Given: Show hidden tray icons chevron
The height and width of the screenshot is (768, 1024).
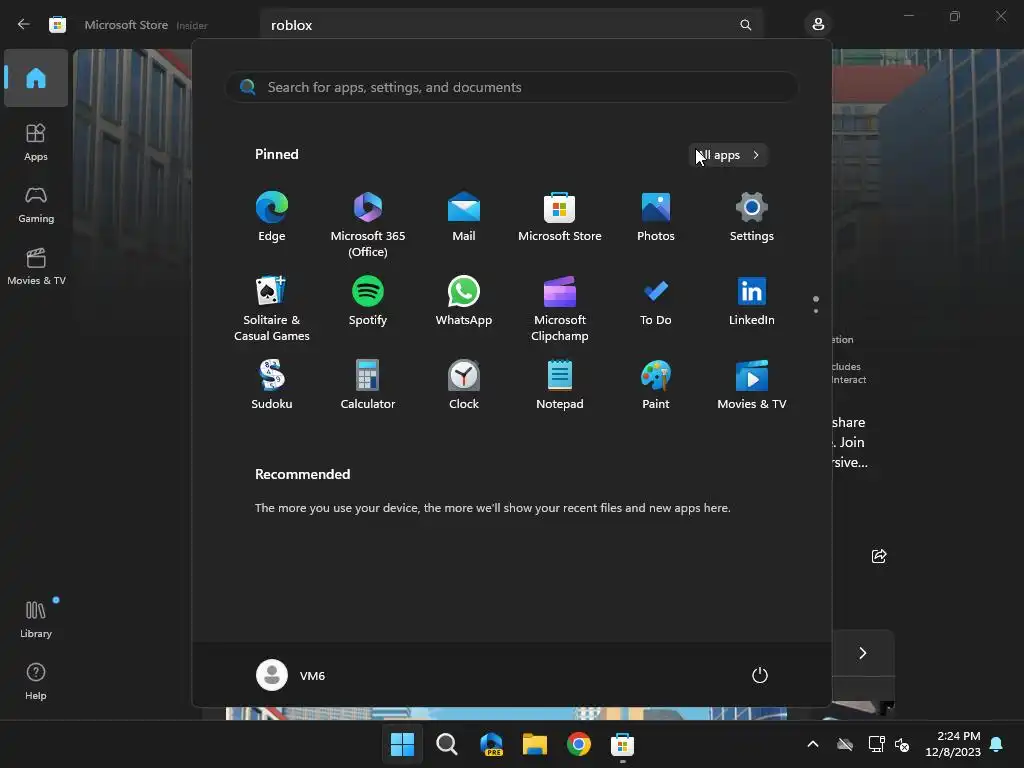Looking at the screenshot, I should (813, 744).
